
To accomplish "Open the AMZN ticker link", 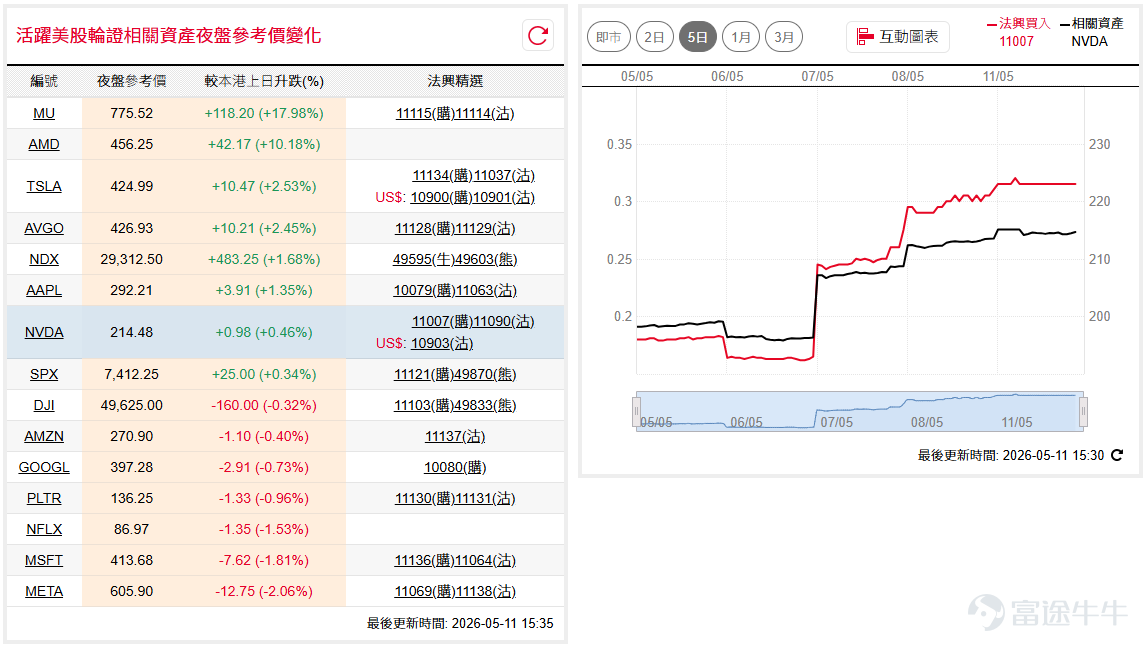I will [44, 437].
